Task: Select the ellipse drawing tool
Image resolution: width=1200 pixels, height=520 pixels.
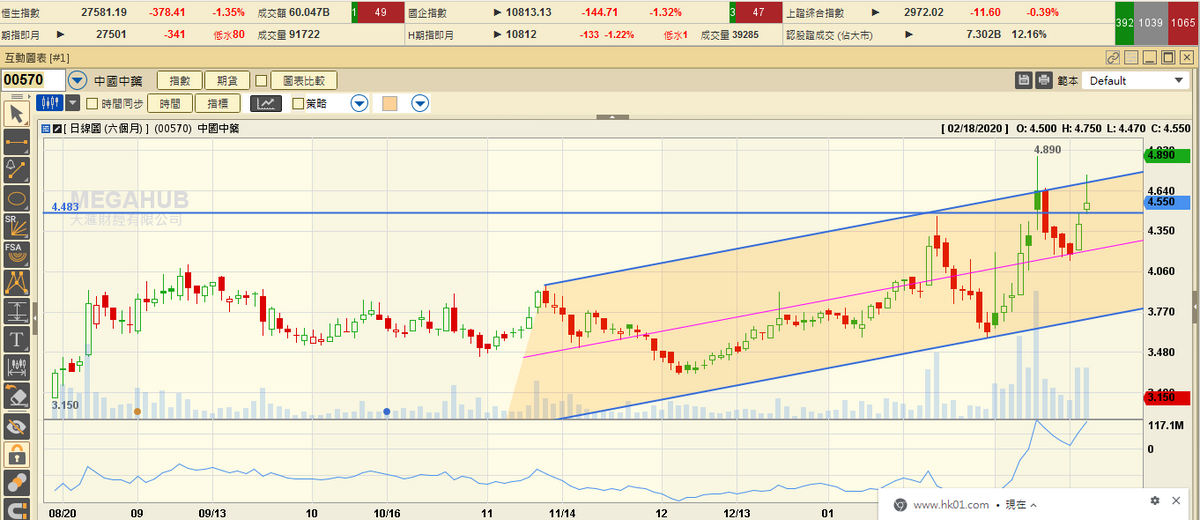Action: pyautogui.click(x=16, y=196)
